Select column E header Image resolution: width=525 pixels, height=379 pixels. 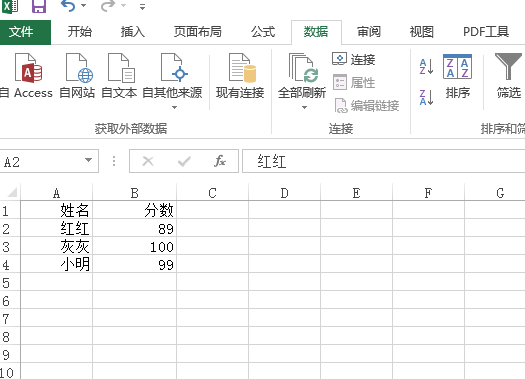(x=357, y=193)
